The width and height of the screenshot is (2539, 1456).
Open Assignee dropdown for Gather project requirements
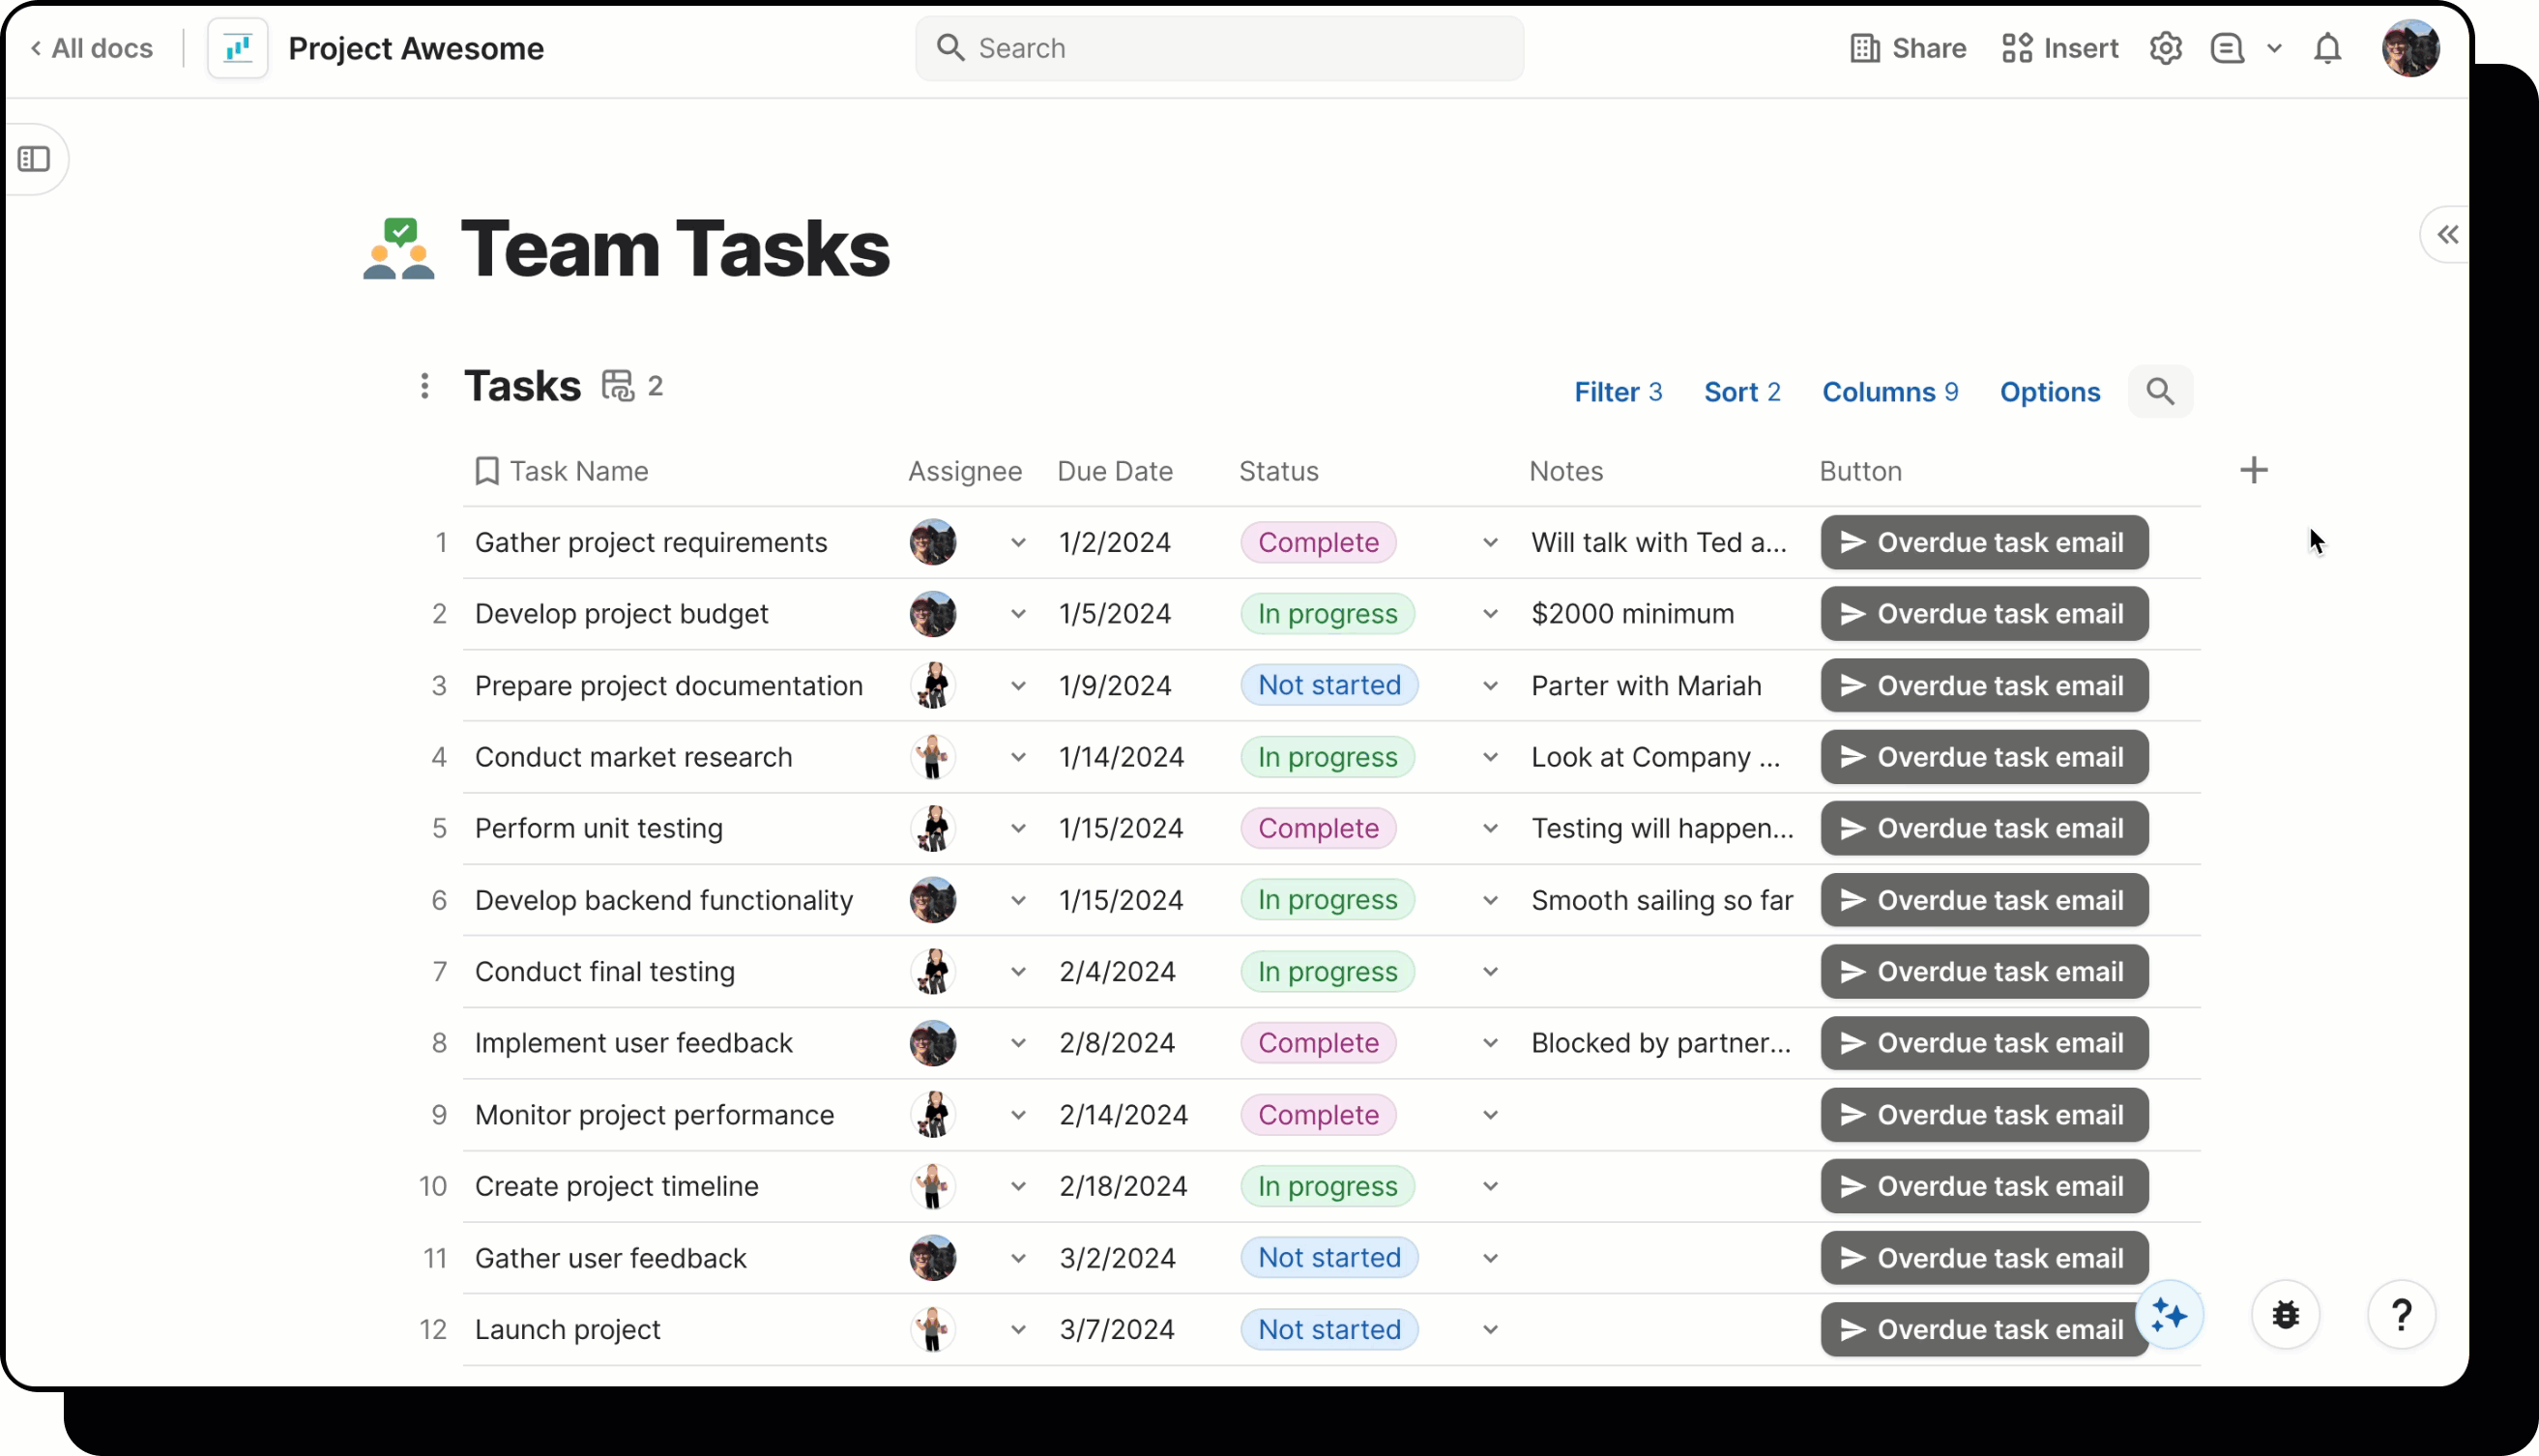pyautogui.click(x=1018, y=543)
